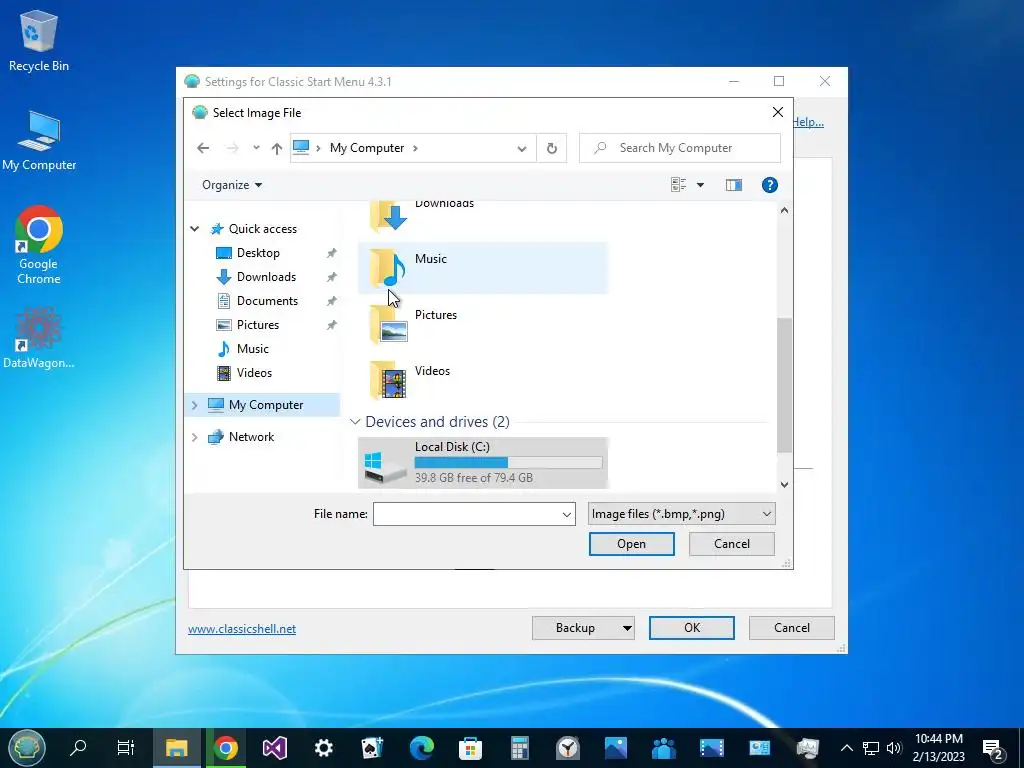Open the Help link in settings
This screenshot has height=768, width=1024.
pyautogui.click(x=808, y=122)
